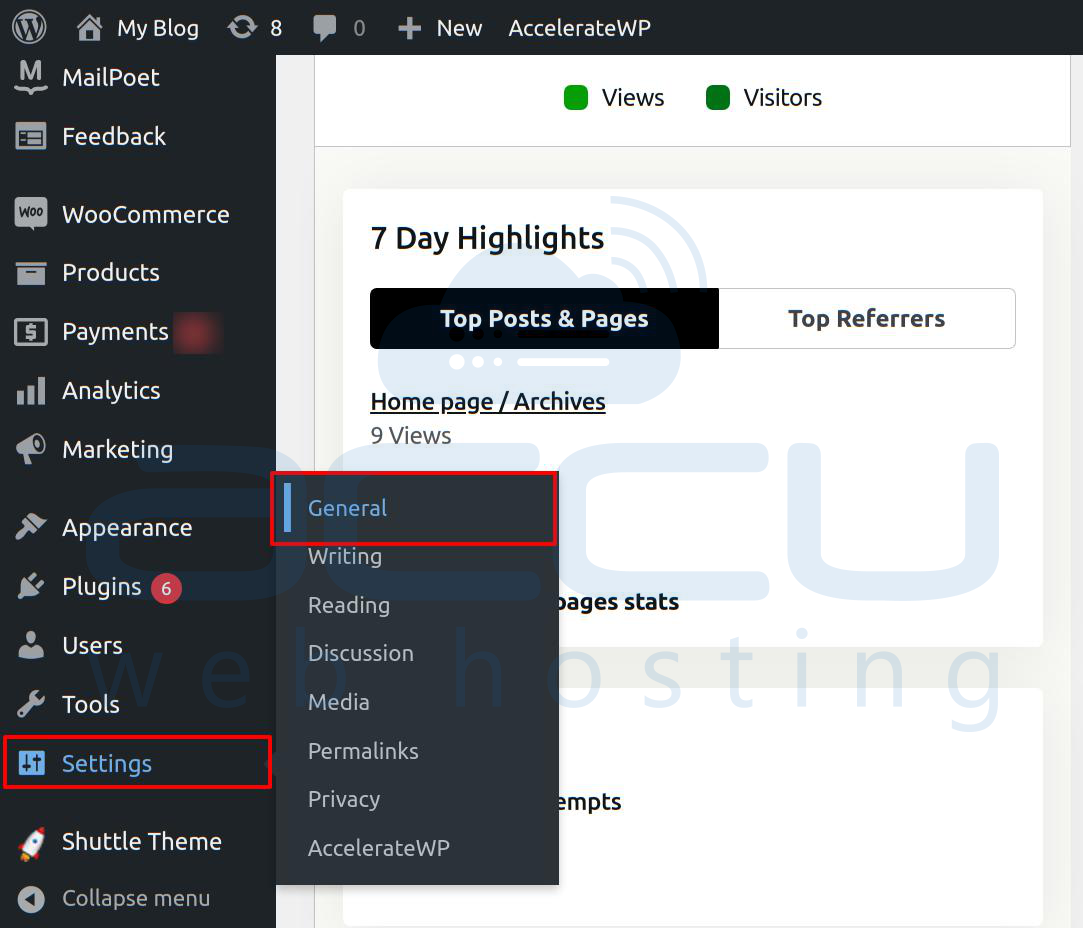This screenshot has width=1083, height=928.
Task: Open the MailPoet menu label
Action: point(111,77)
